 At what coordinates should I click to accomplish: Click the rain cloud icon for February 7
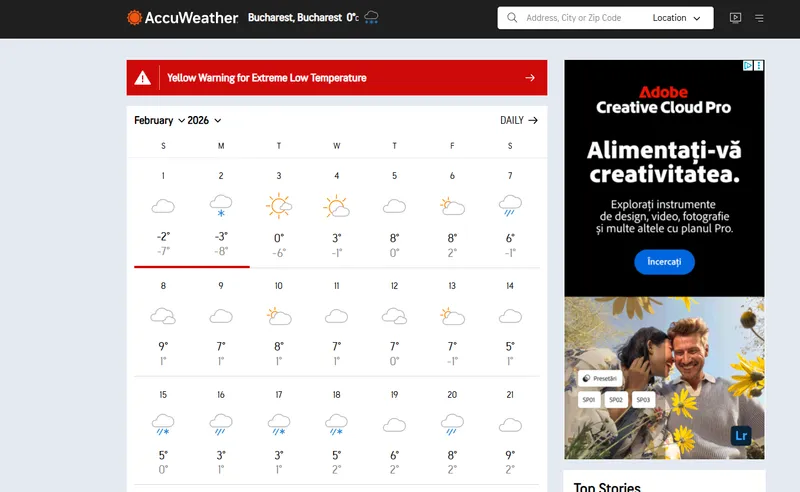pos(510,205)
